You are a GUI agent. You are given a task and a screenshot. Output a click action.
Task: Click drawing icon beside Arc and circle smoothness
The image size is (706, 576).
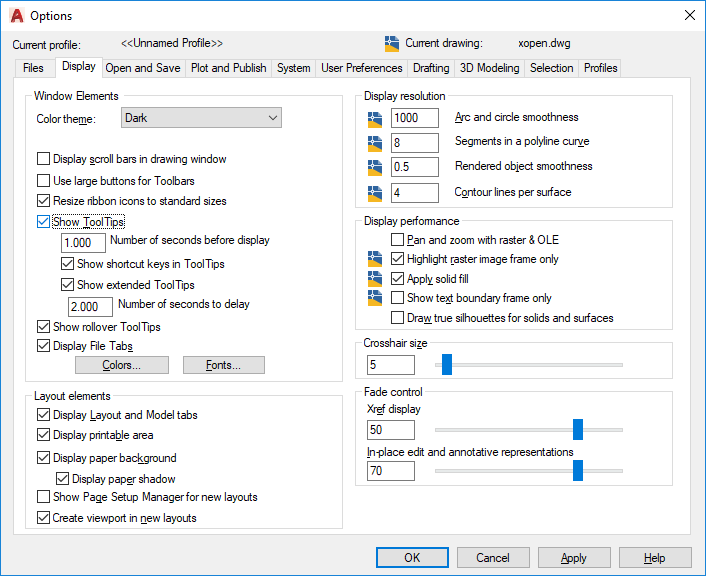click(375, 119)
